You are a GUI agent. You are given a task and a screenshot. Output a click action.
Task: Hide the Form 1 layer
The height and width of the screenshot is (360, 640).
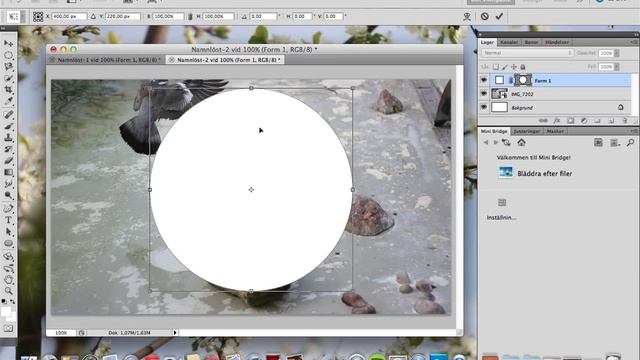484,80
